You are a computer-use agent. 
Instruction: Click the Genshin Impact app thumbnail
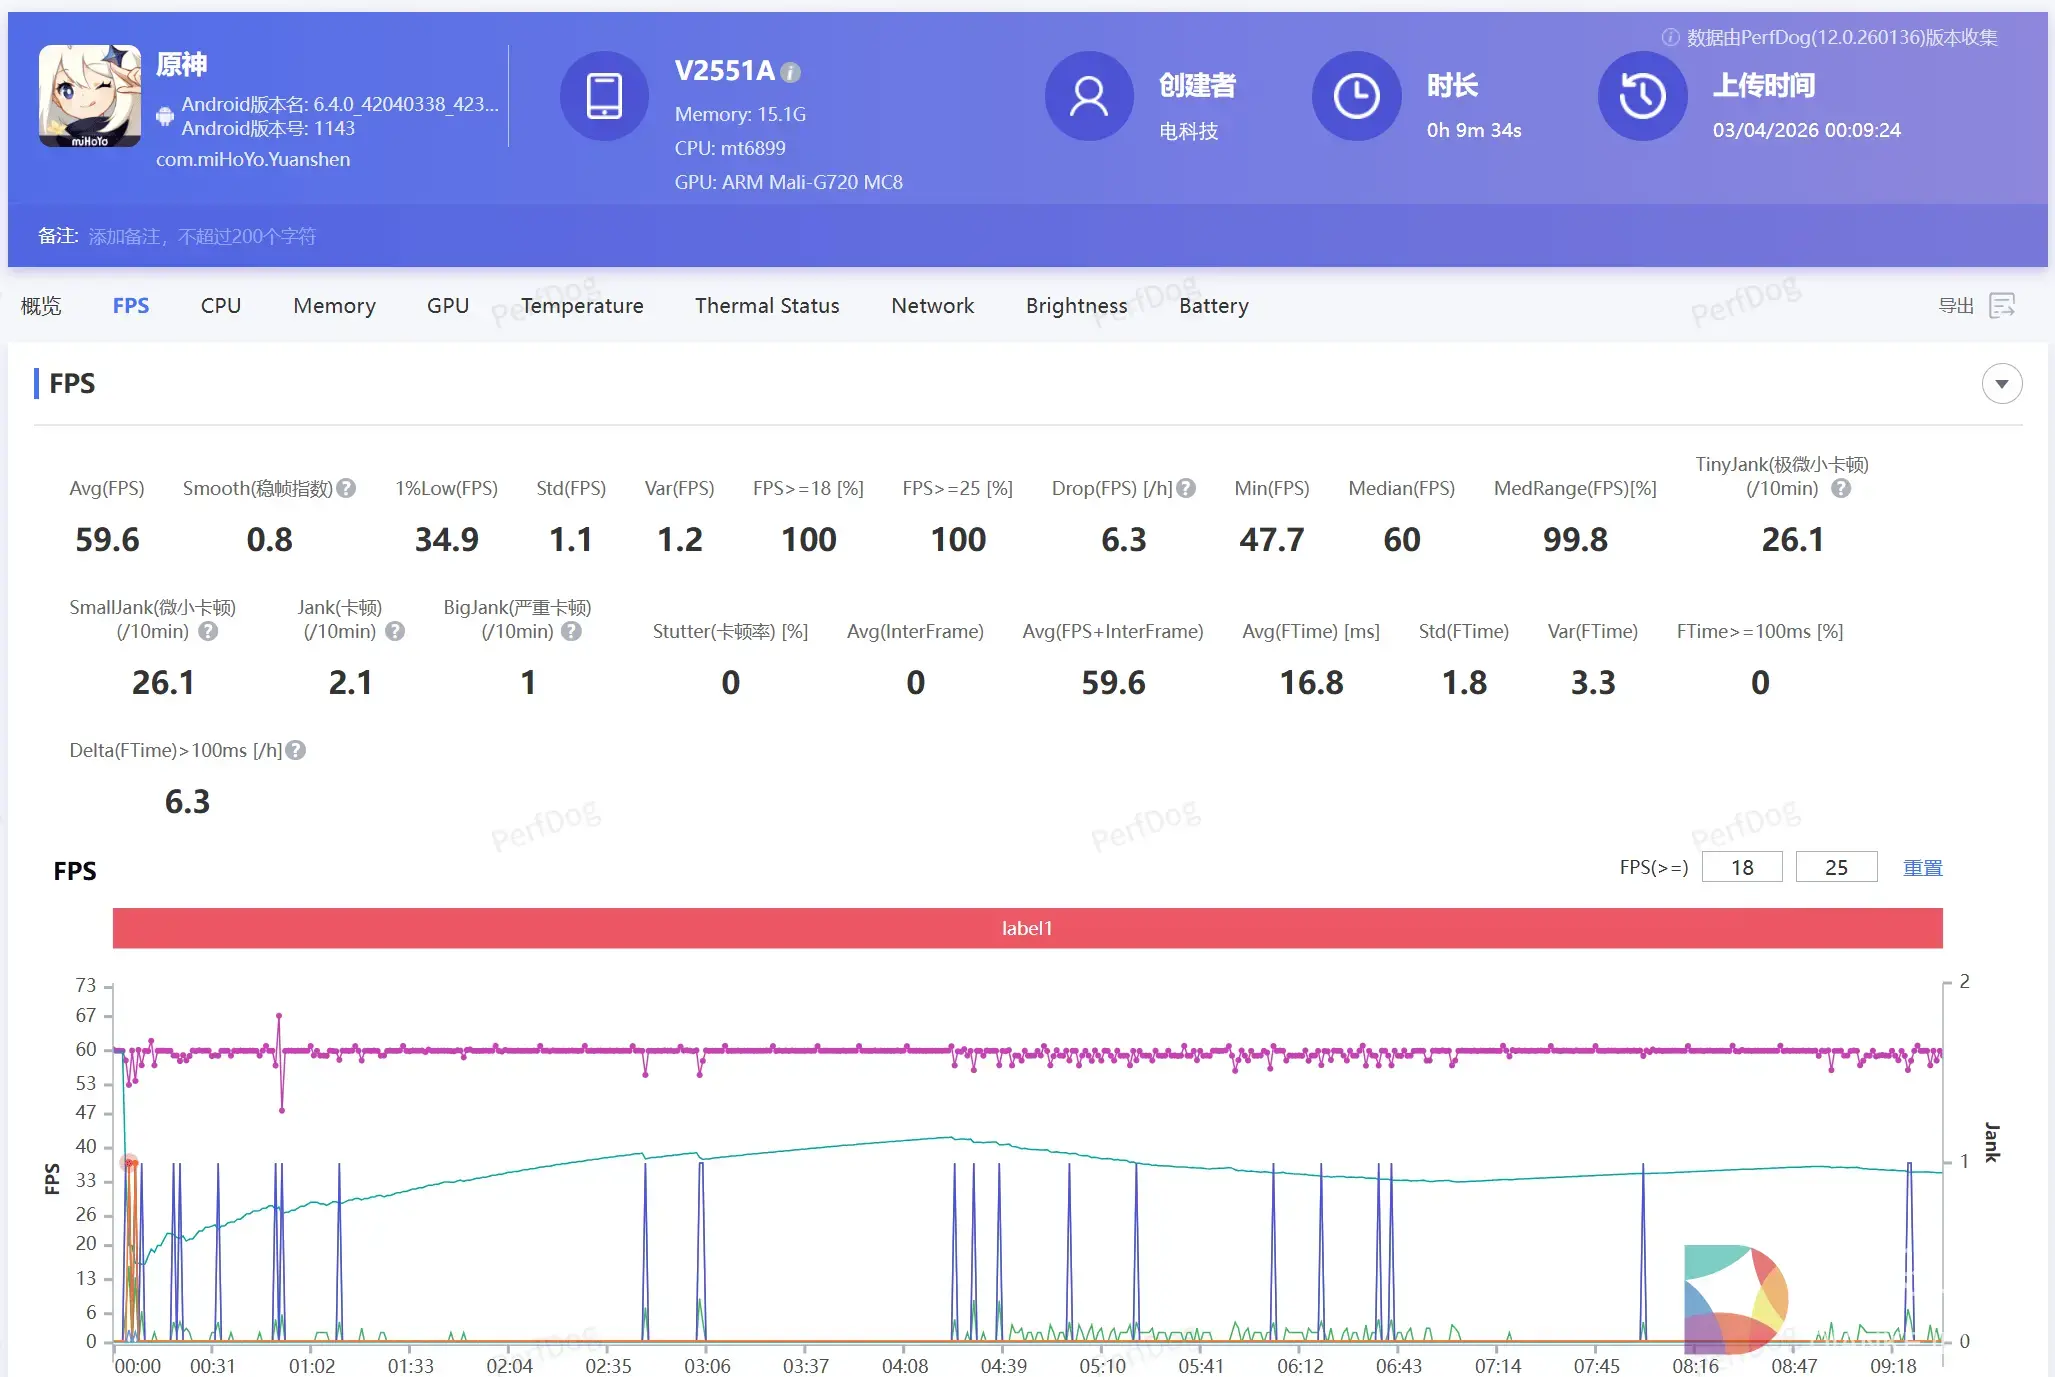(x=90, y=96)
